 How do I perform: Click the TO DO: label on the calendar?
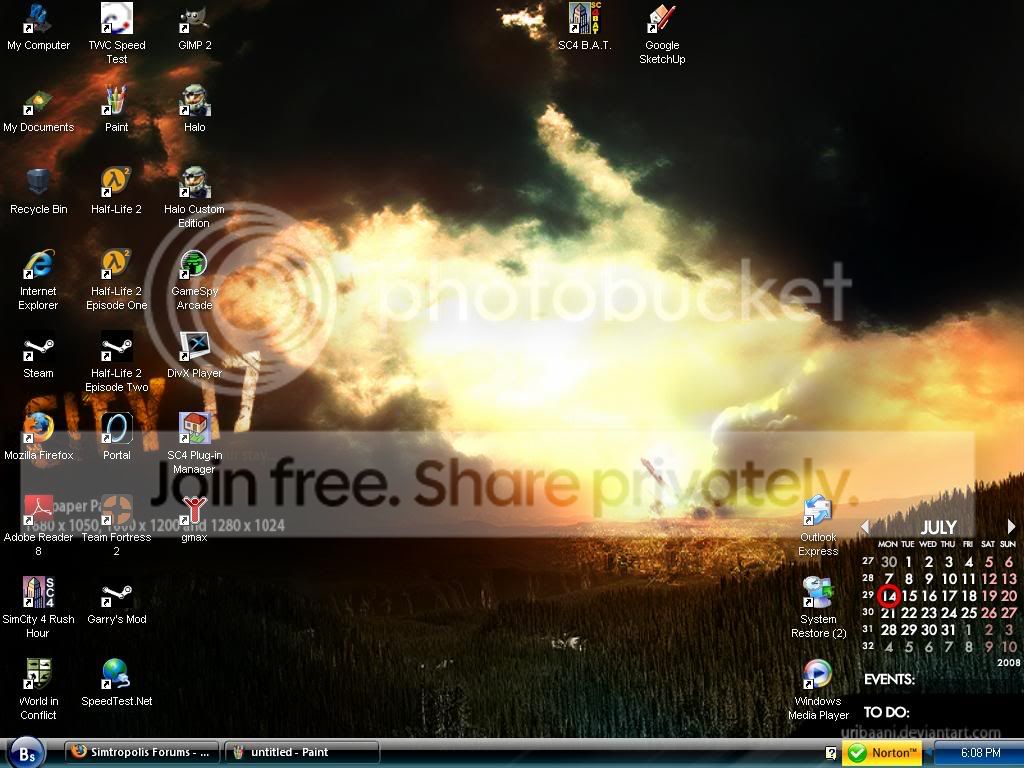coord(886,712)
